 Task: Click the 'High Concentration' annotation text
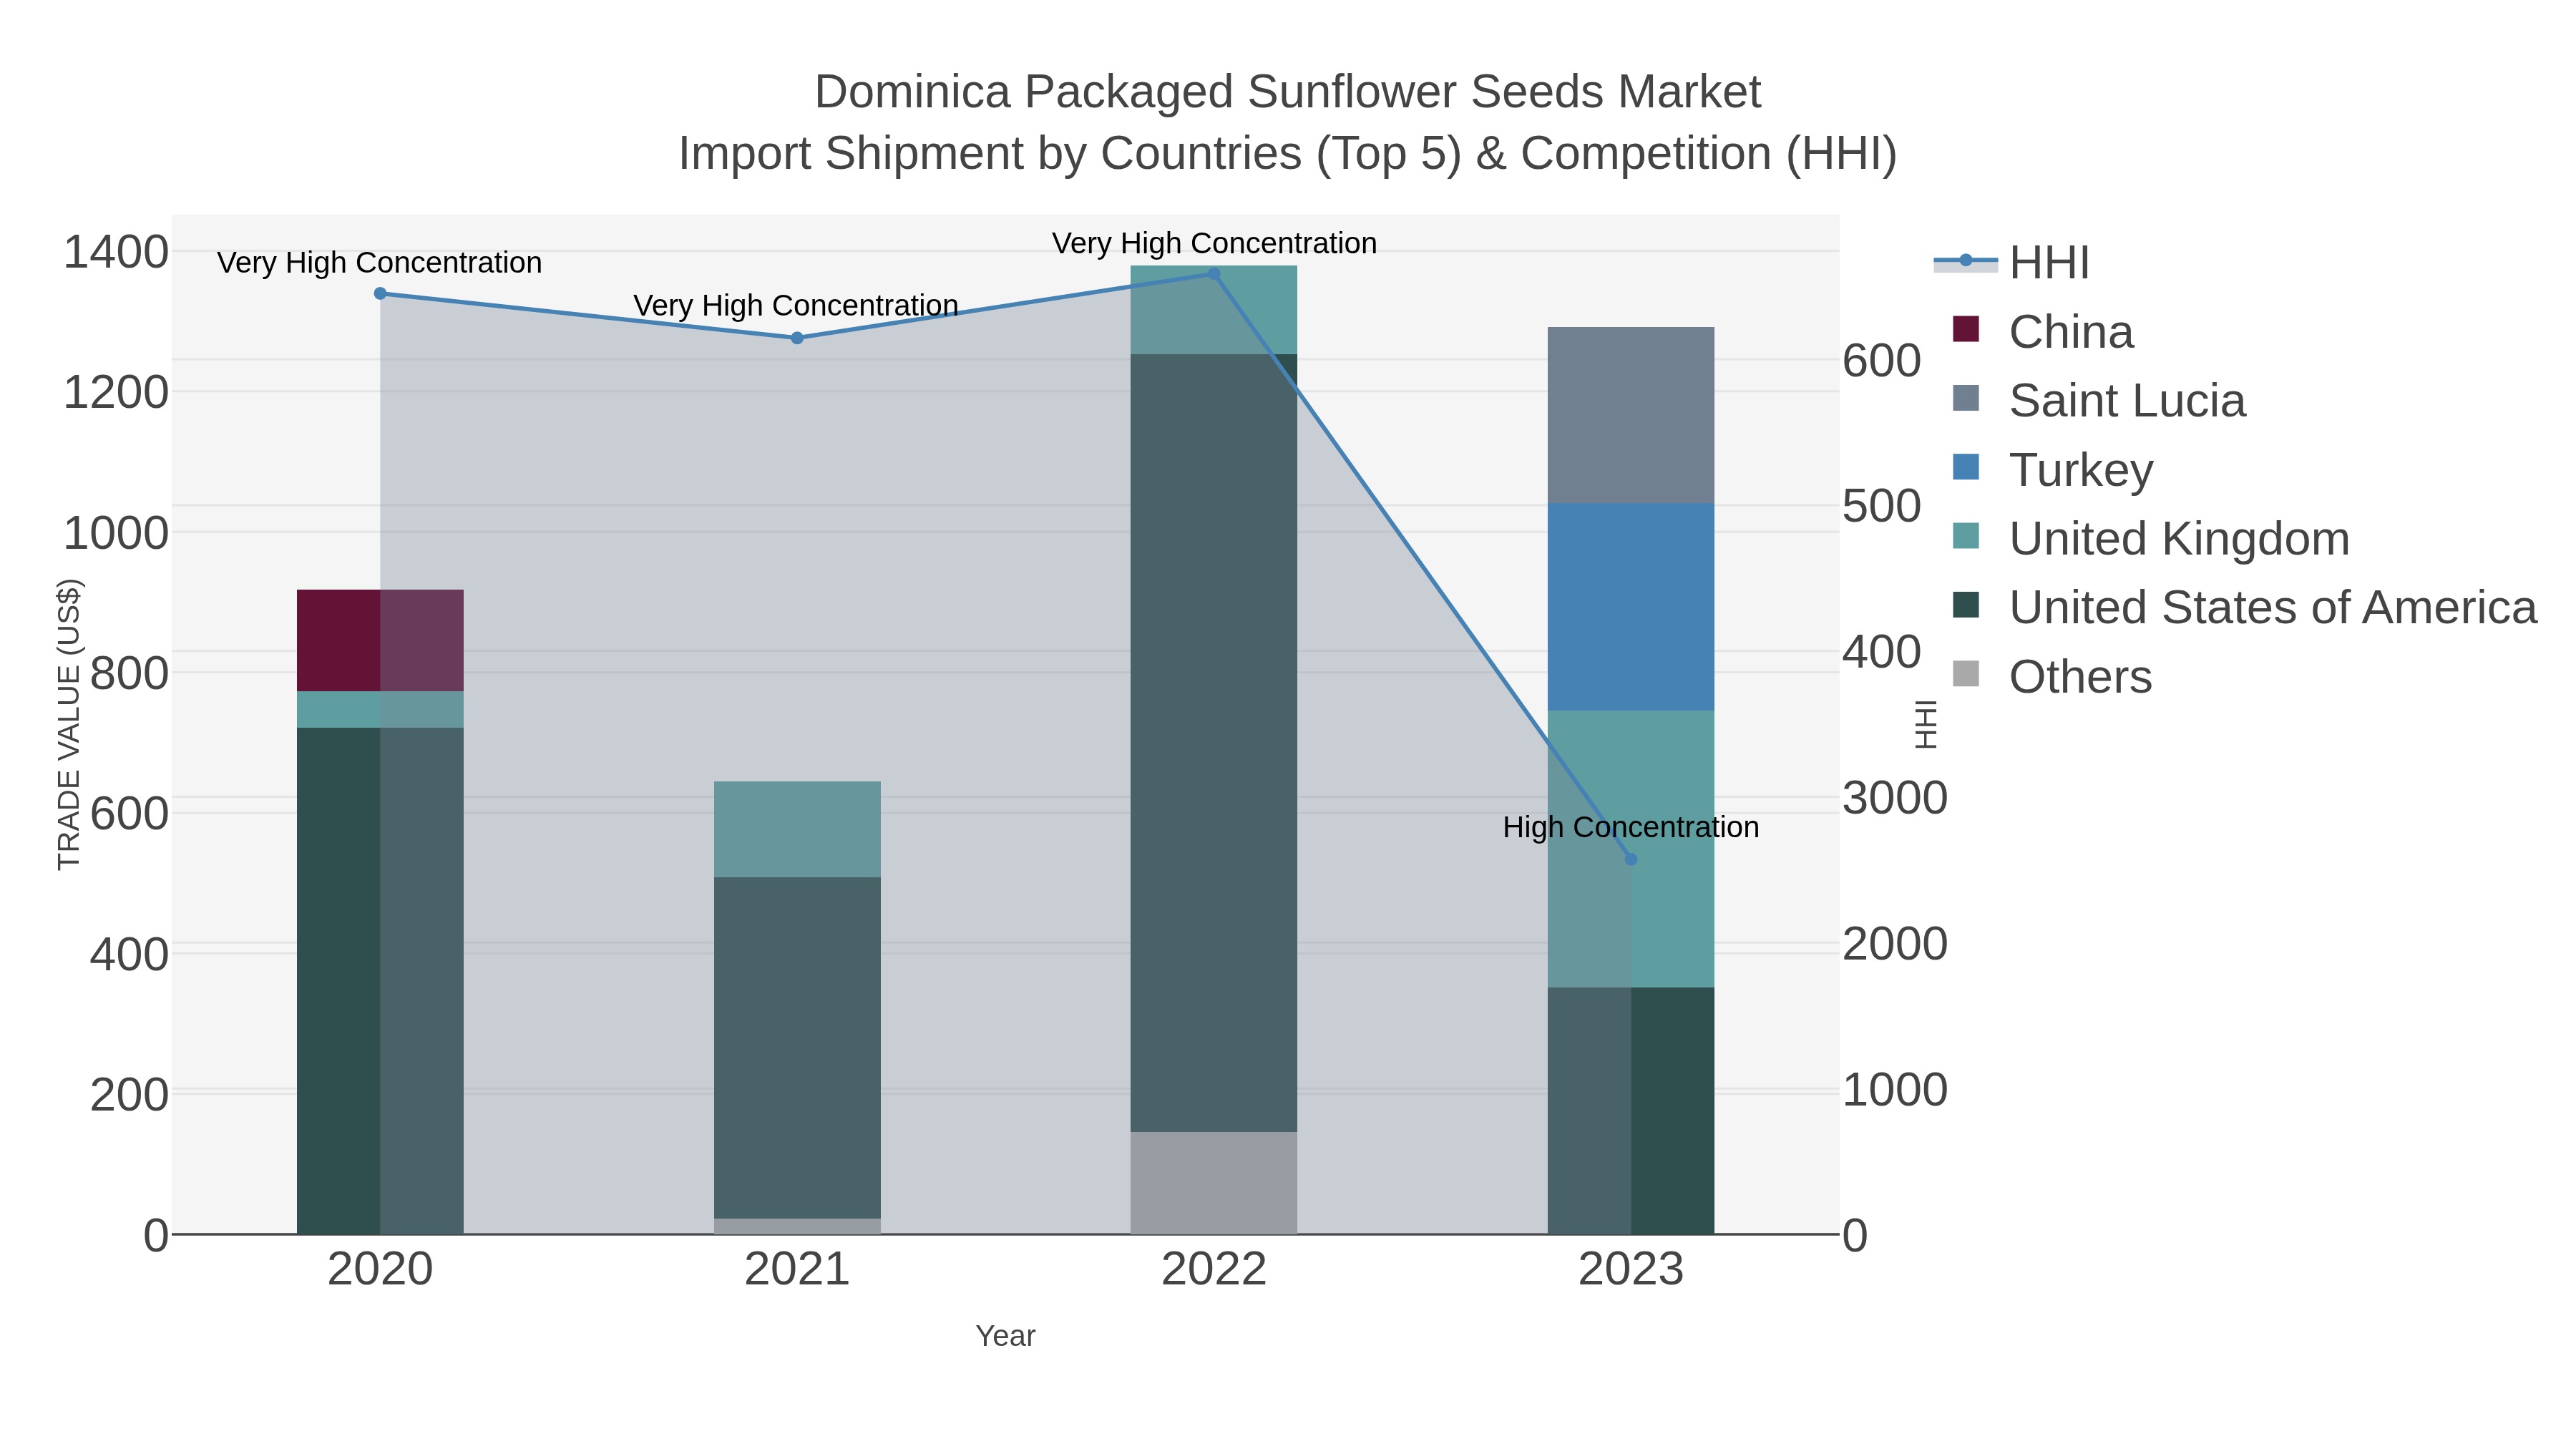[1631, 827]
